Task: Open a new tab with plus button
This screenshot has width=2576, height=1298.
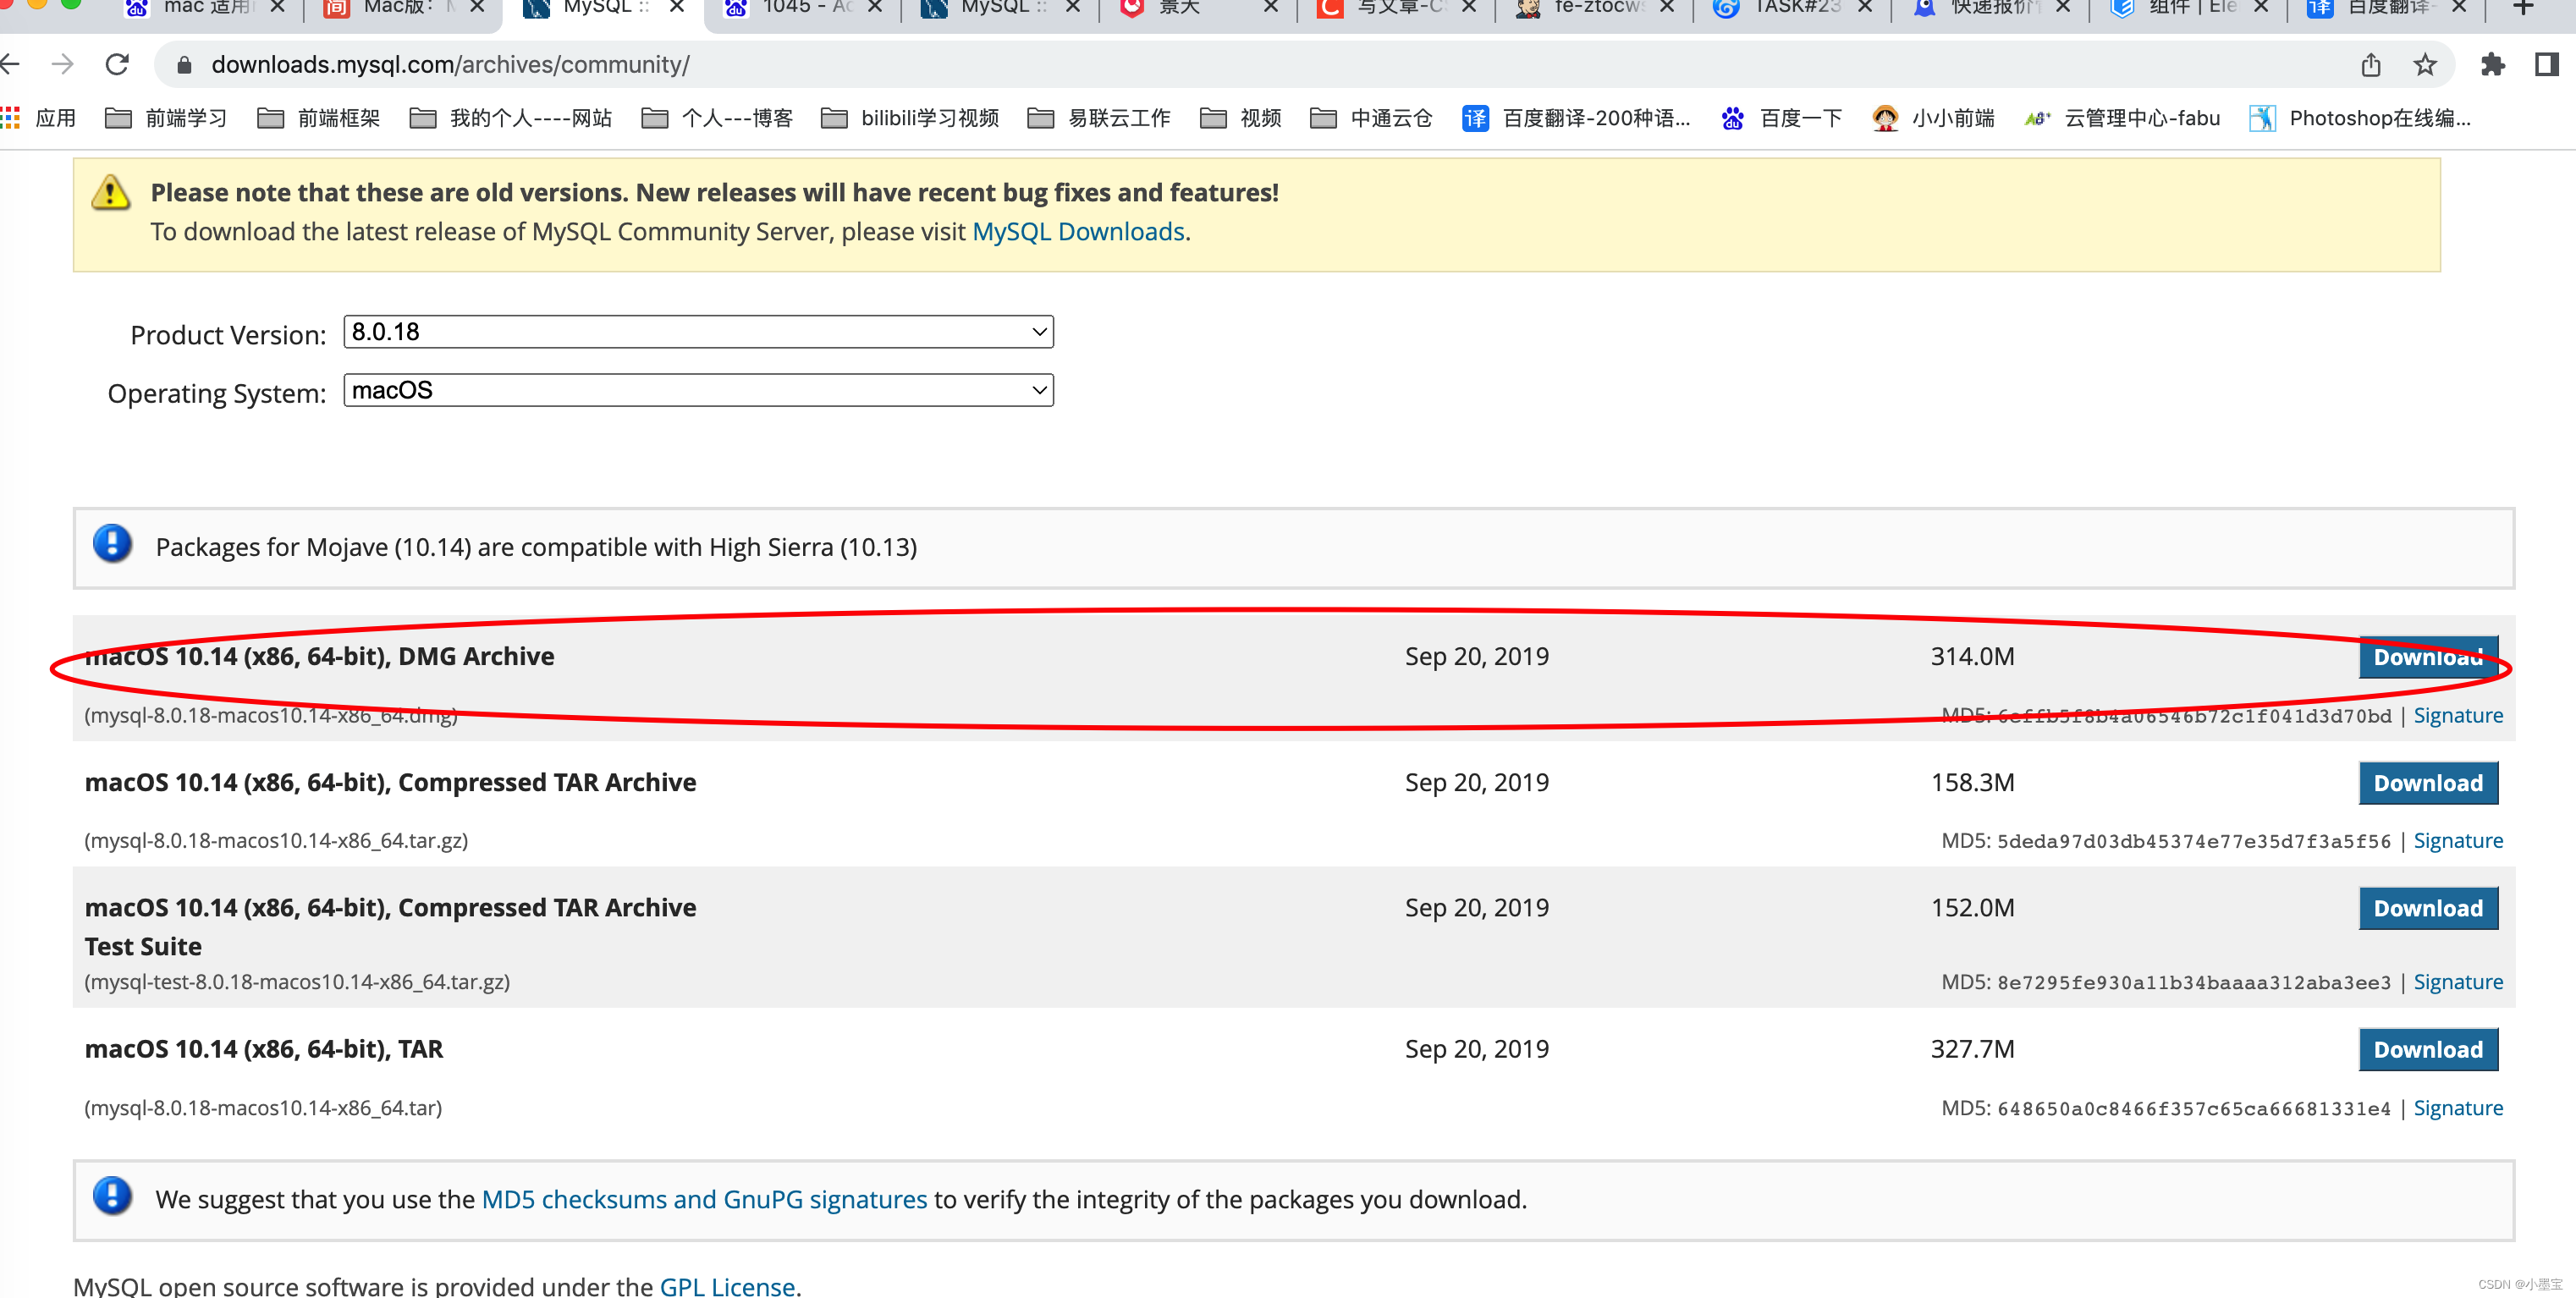Action: coord(2523,8)
